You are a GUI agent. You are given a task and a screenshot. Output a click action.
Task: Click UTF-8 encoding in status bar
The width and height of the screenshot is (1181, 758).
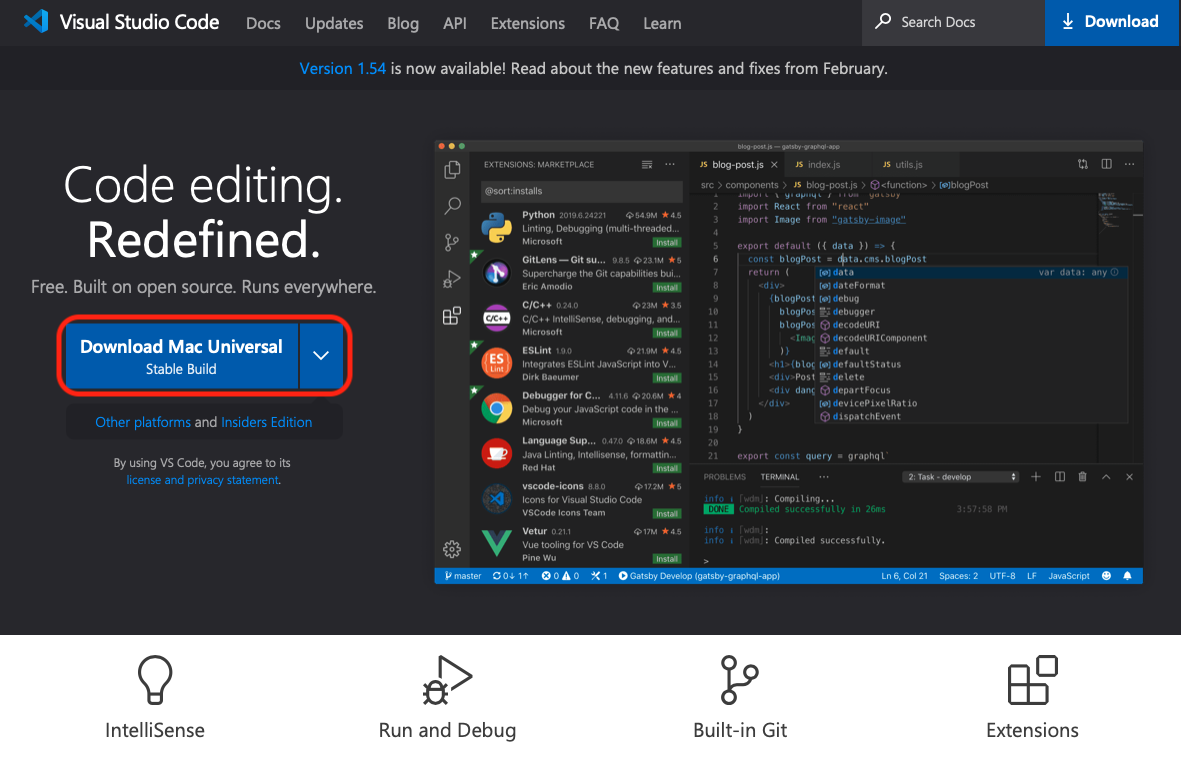(1002, 576)
